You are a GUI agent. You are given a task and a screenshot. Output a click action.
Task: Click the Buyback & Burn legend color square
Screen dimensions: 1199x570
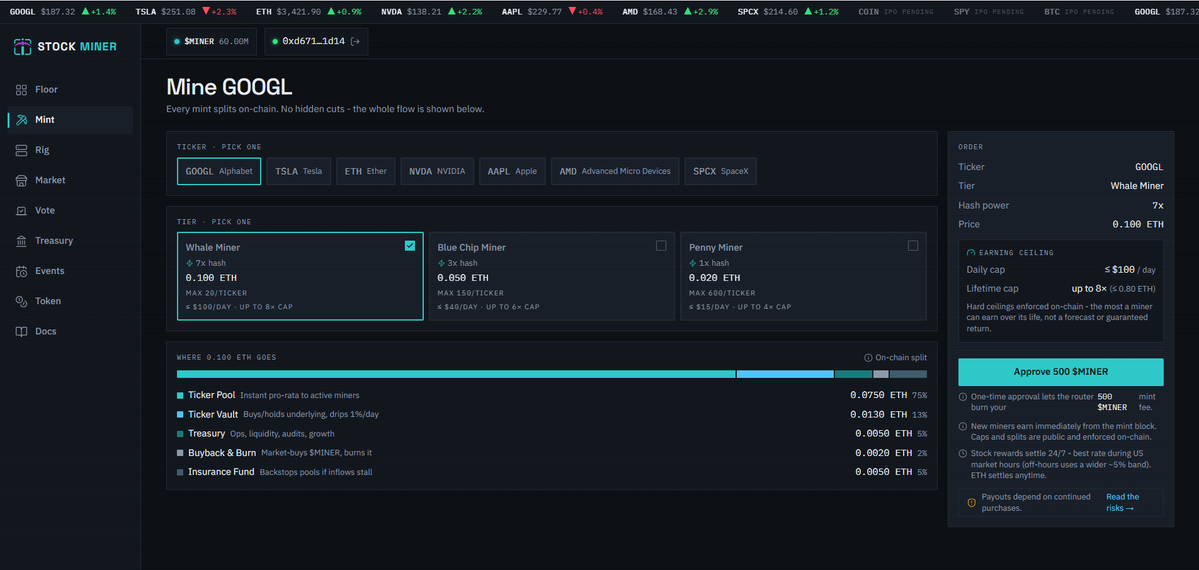point(180,453)
